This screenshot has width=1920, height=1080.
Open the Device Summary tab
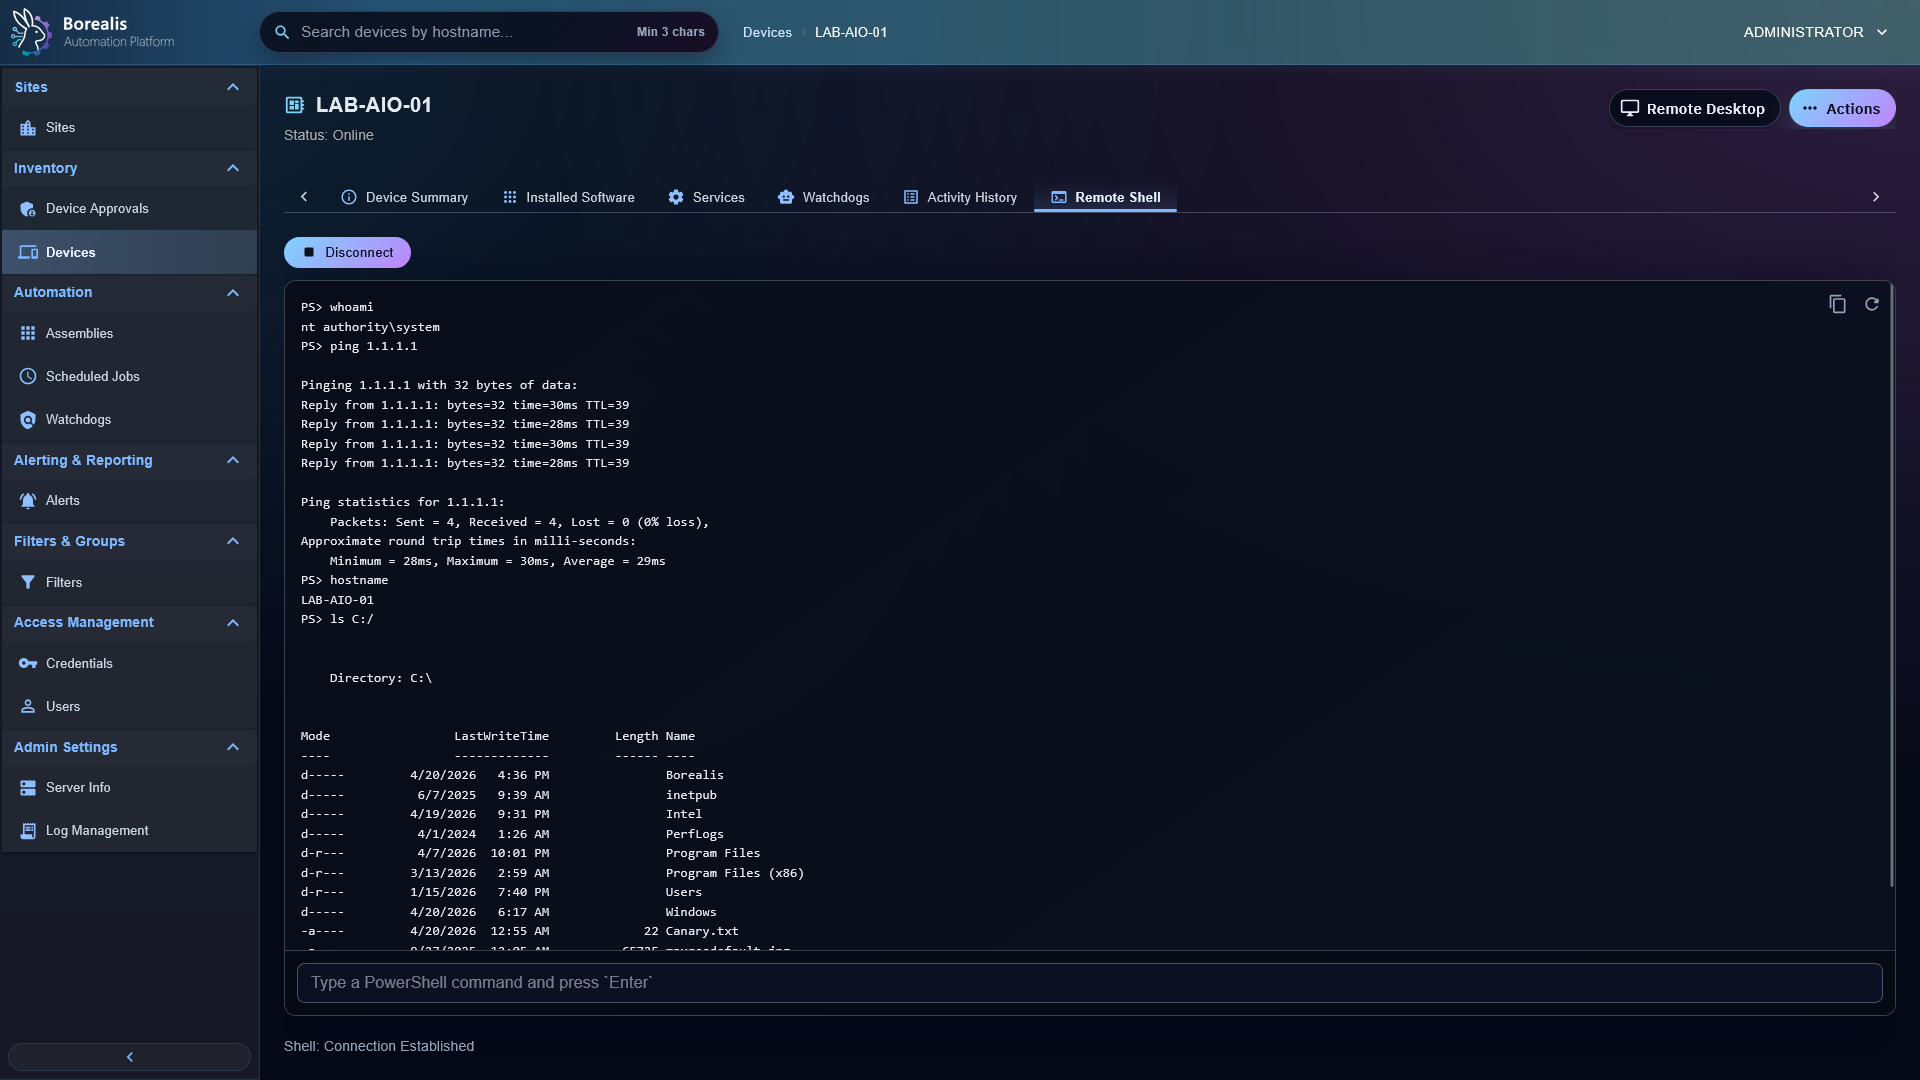pos(405,198)
